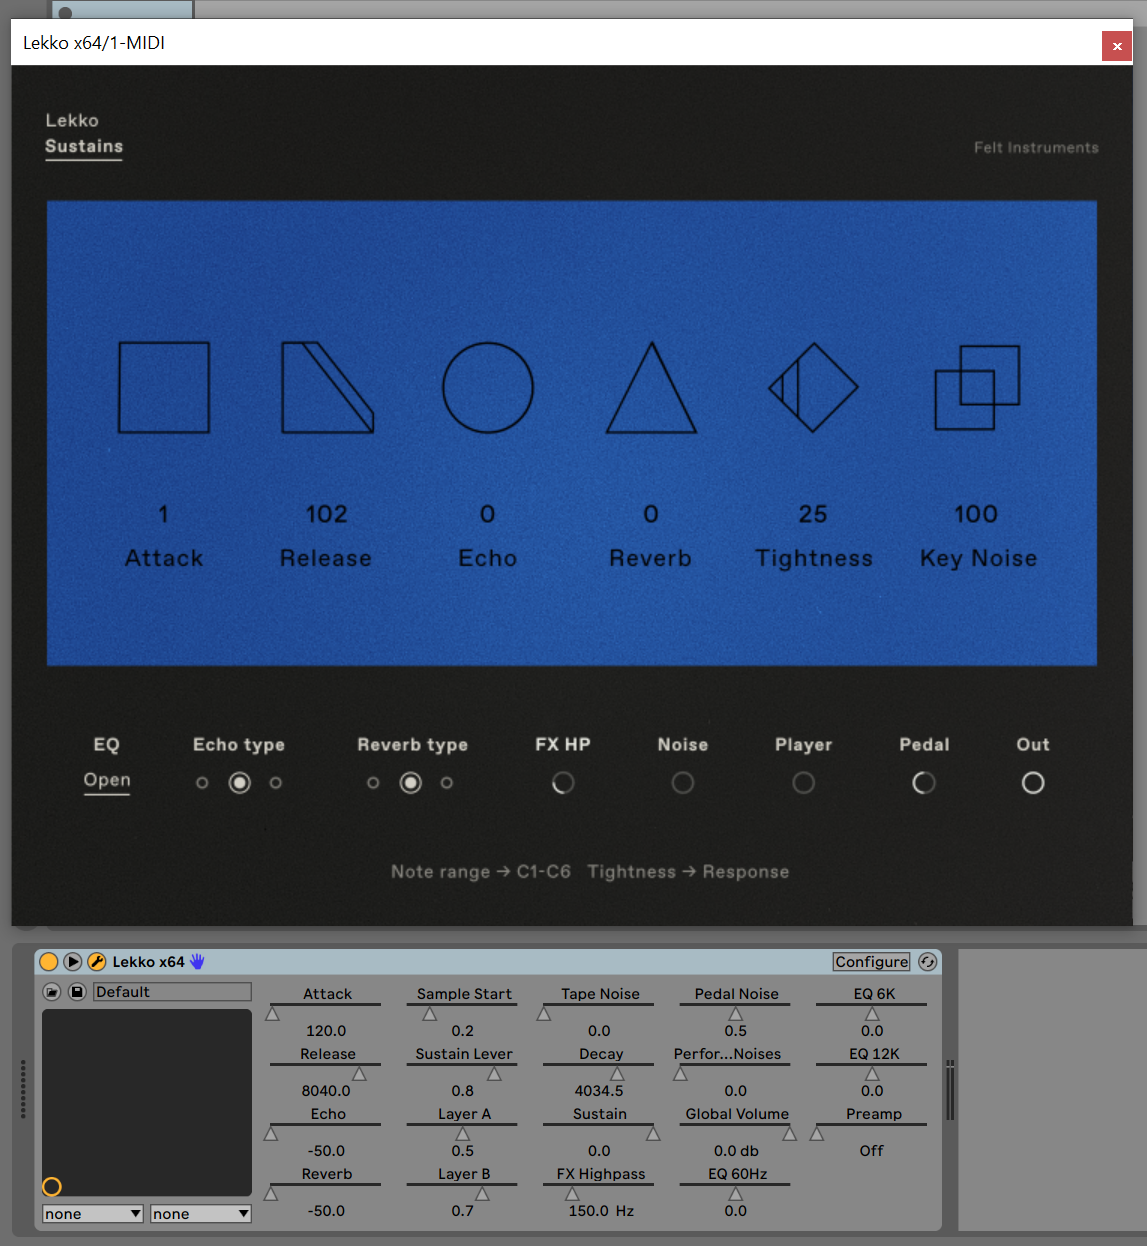Viewport: 1147px width, 1246px height.
Task: Select the middle Reverb type option
Action: point(411,783)
